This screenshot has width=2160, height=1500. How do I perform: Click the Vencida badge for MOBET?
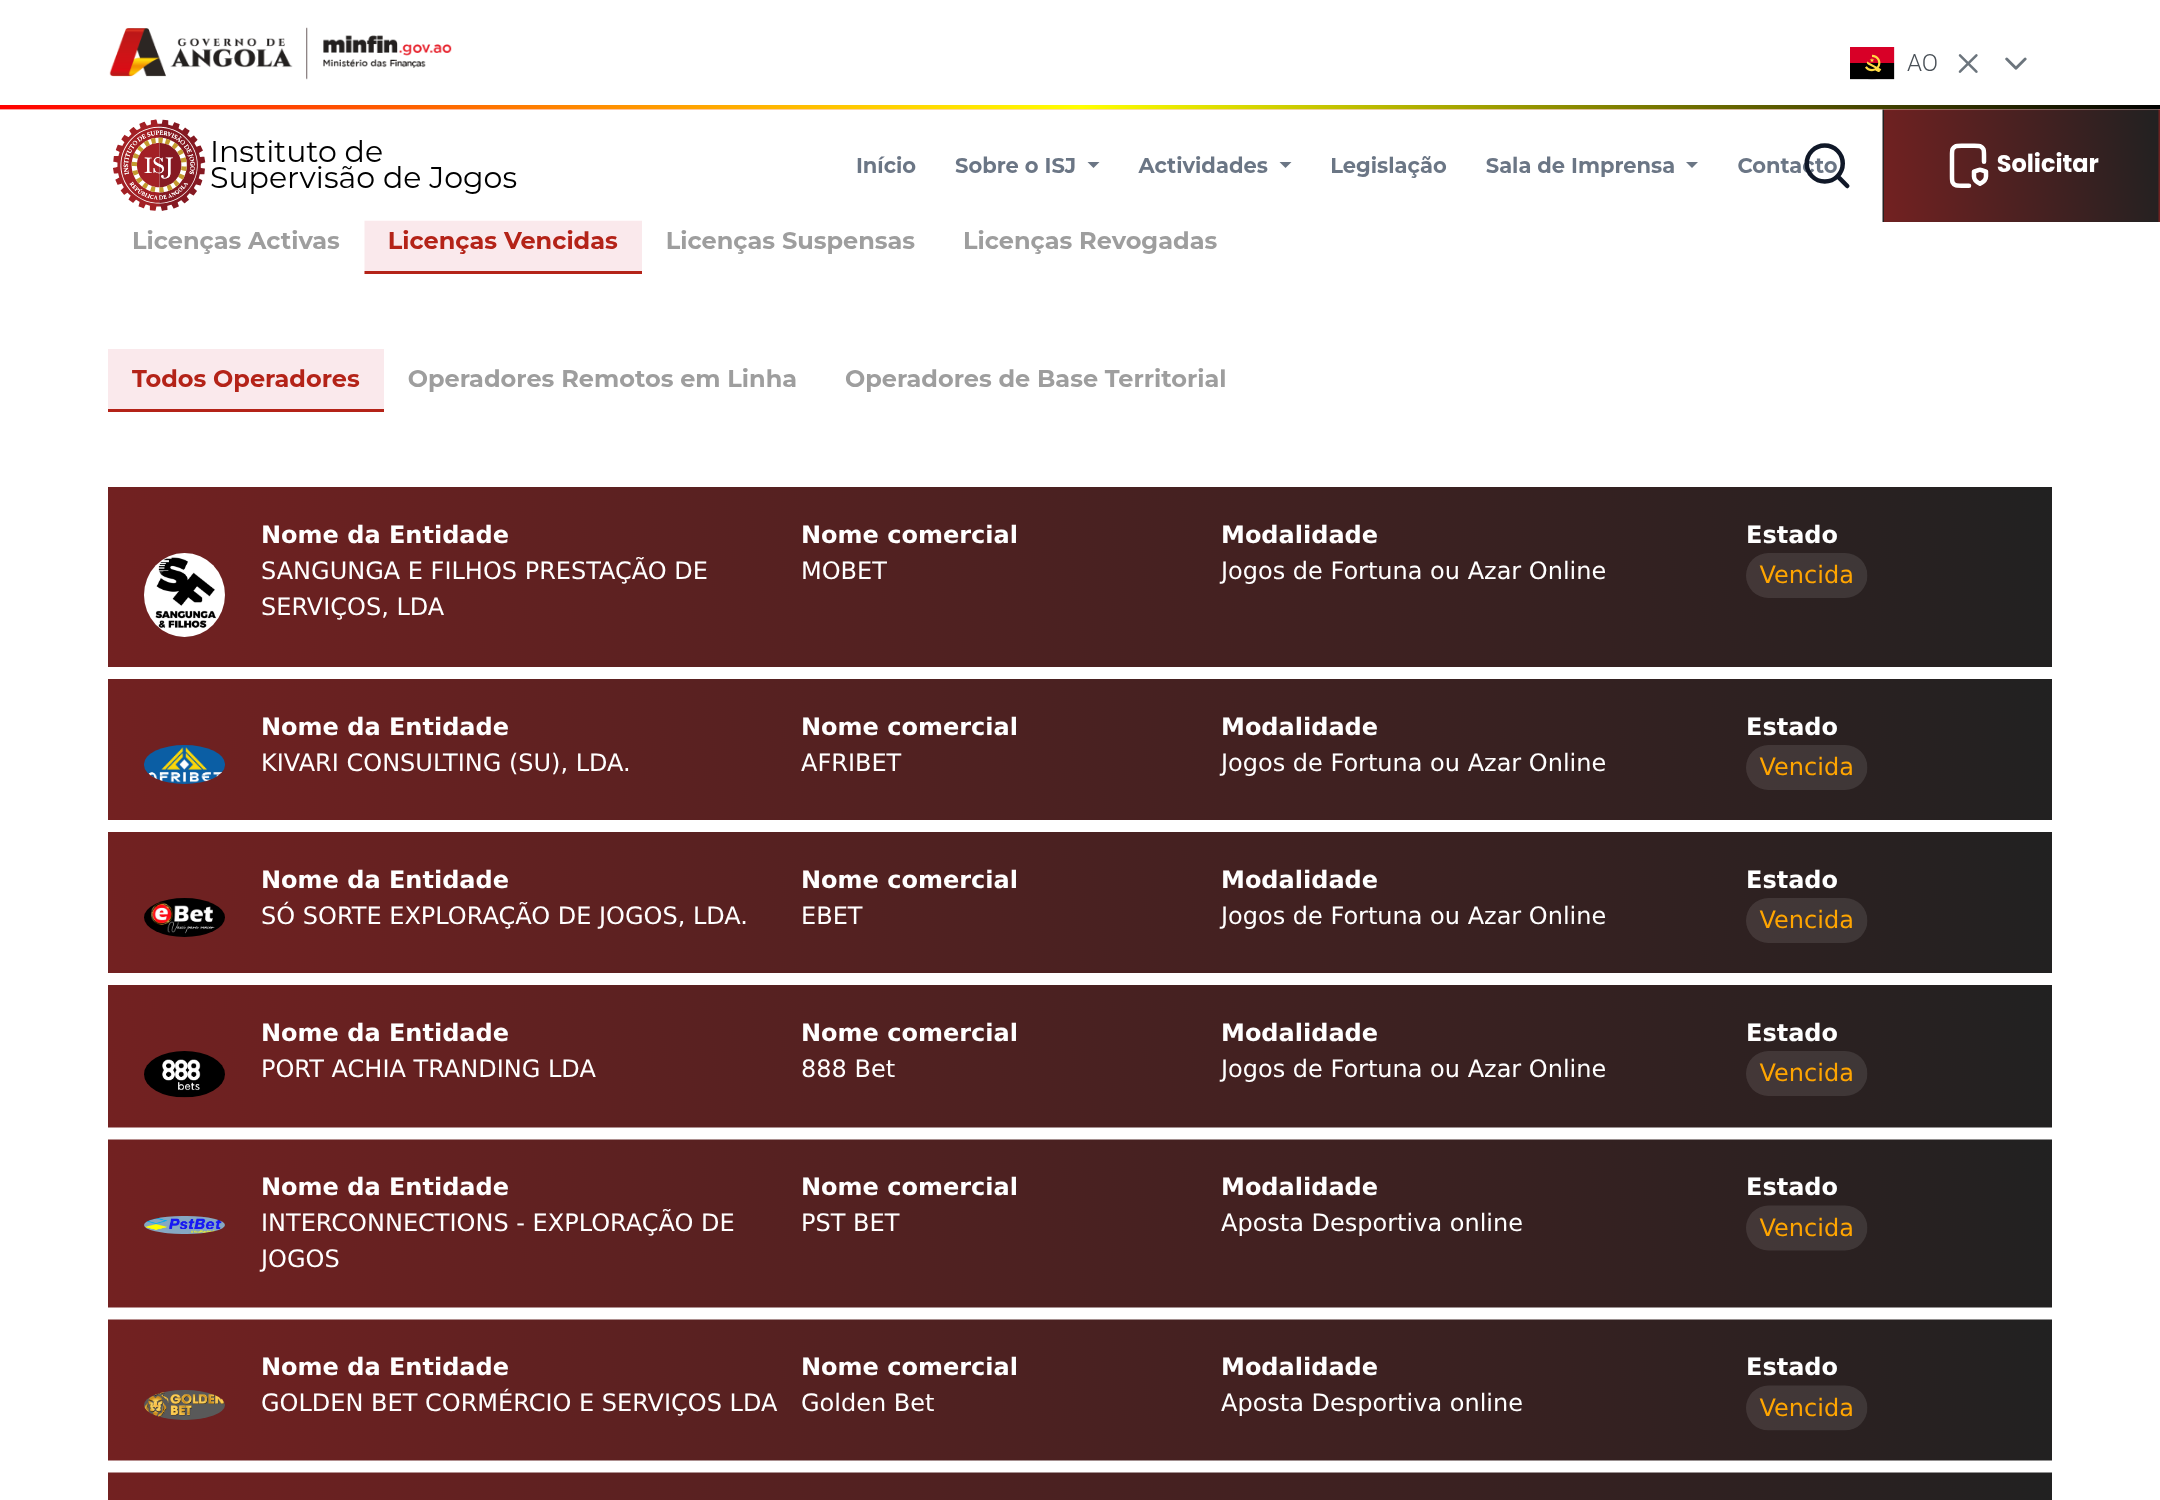pyautogui.click(x=1806, y=575)
